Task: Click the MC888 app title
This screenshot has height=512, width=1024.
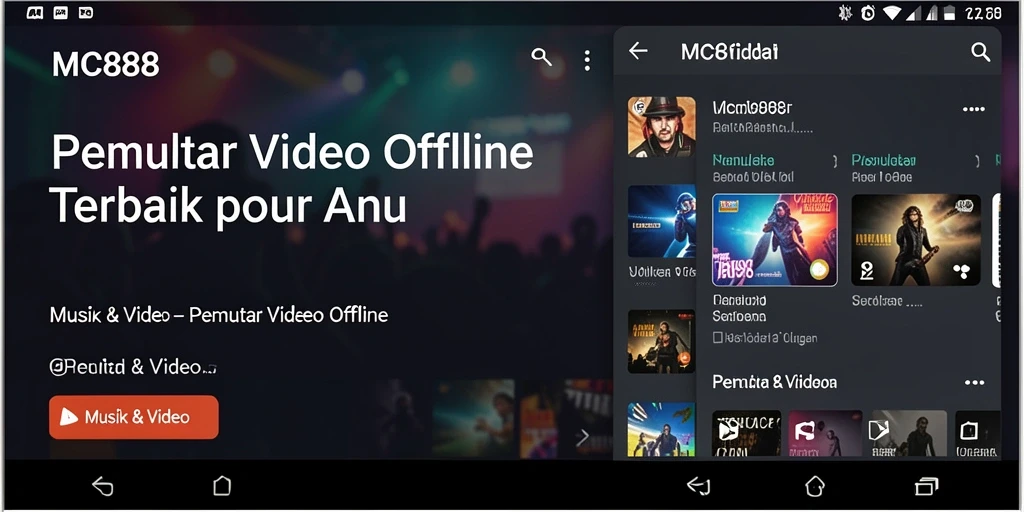Action: [x=105, y=64]
